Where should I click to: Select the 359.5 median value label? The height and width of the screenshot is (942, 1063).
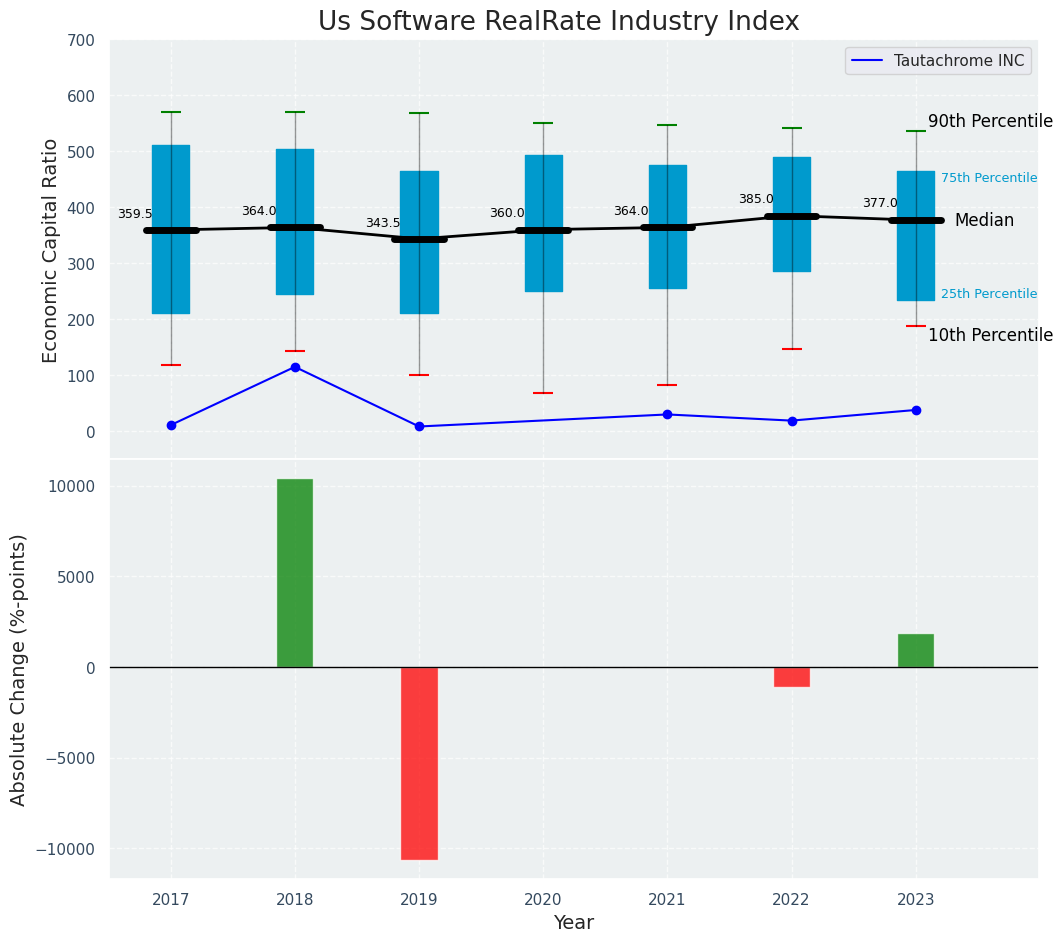click(x=135, y=215)
